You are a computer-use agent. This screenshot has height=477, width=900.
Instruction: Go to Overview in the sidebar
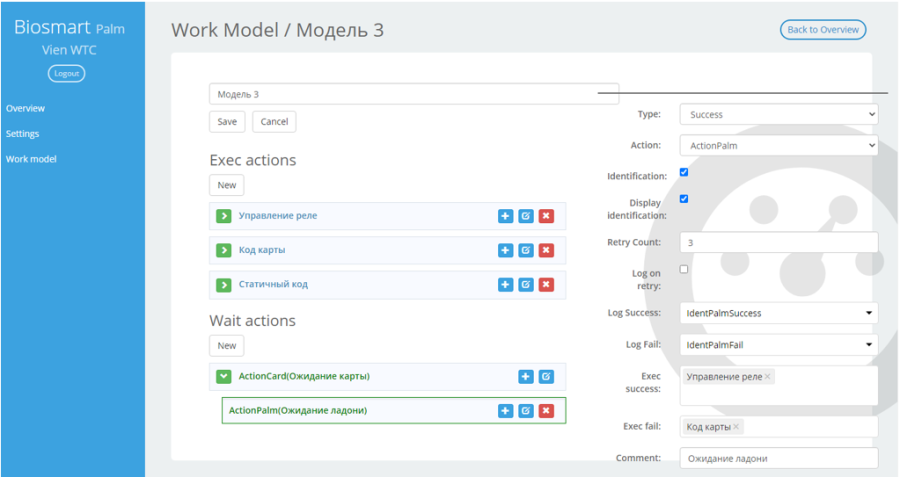25,108
